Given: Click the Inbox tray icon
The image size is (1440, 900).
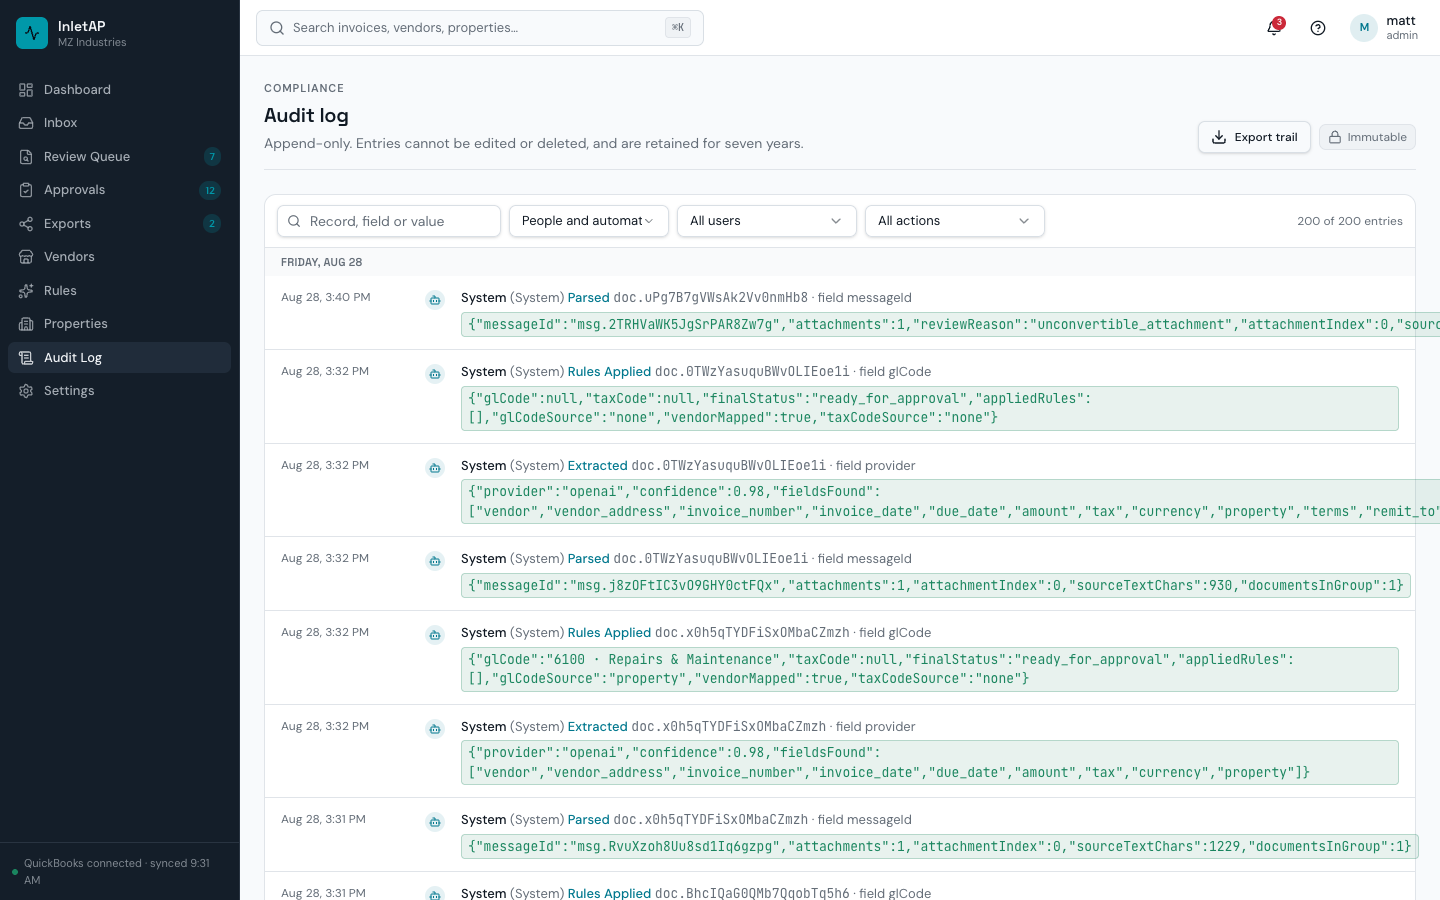Looking at the screenshot, I should 26,123.
